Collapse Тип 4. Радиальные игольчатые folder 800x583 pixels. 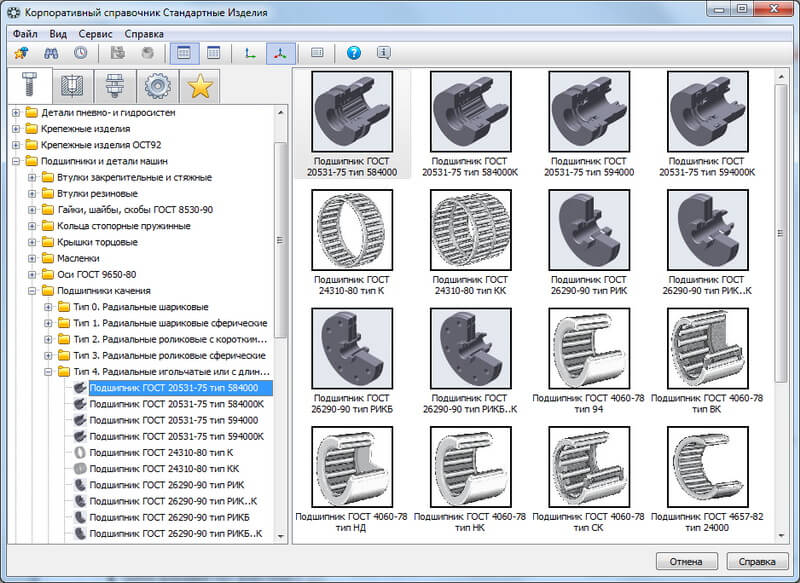click(48, 372)
